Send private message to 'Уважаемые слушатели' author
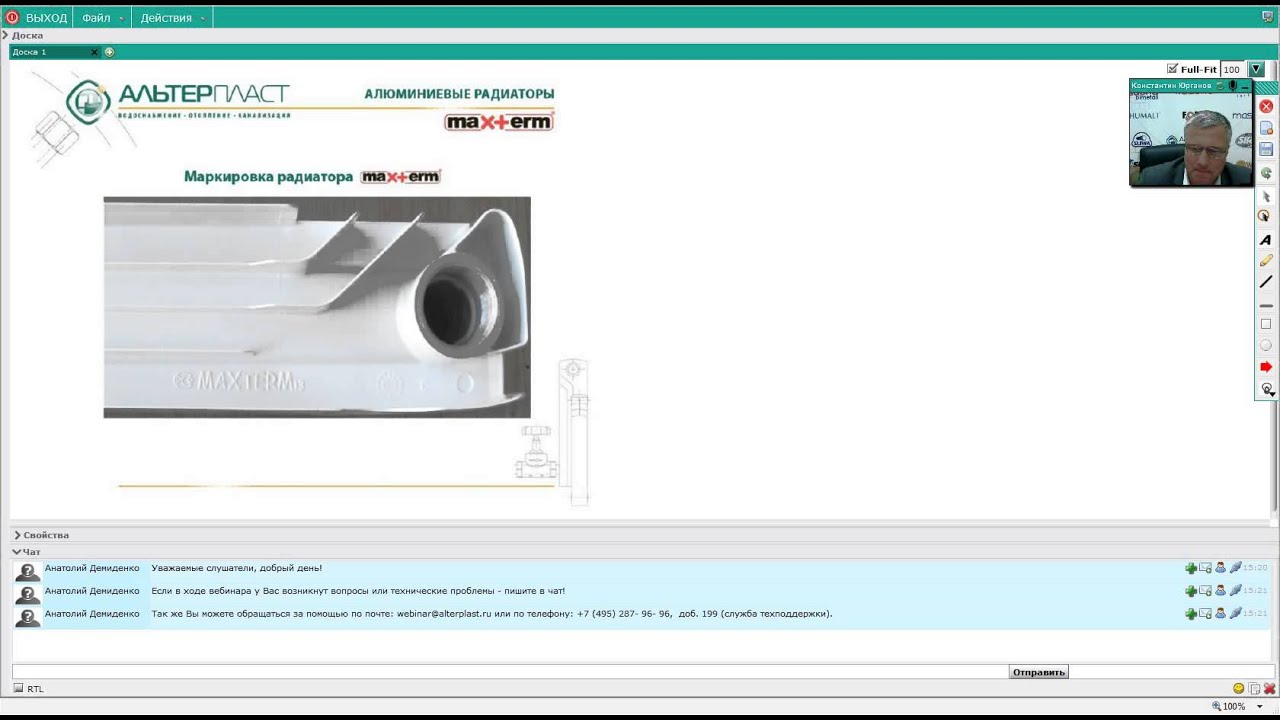The width and height of the screenshot is (1280, 720). tap(1205, 568)
